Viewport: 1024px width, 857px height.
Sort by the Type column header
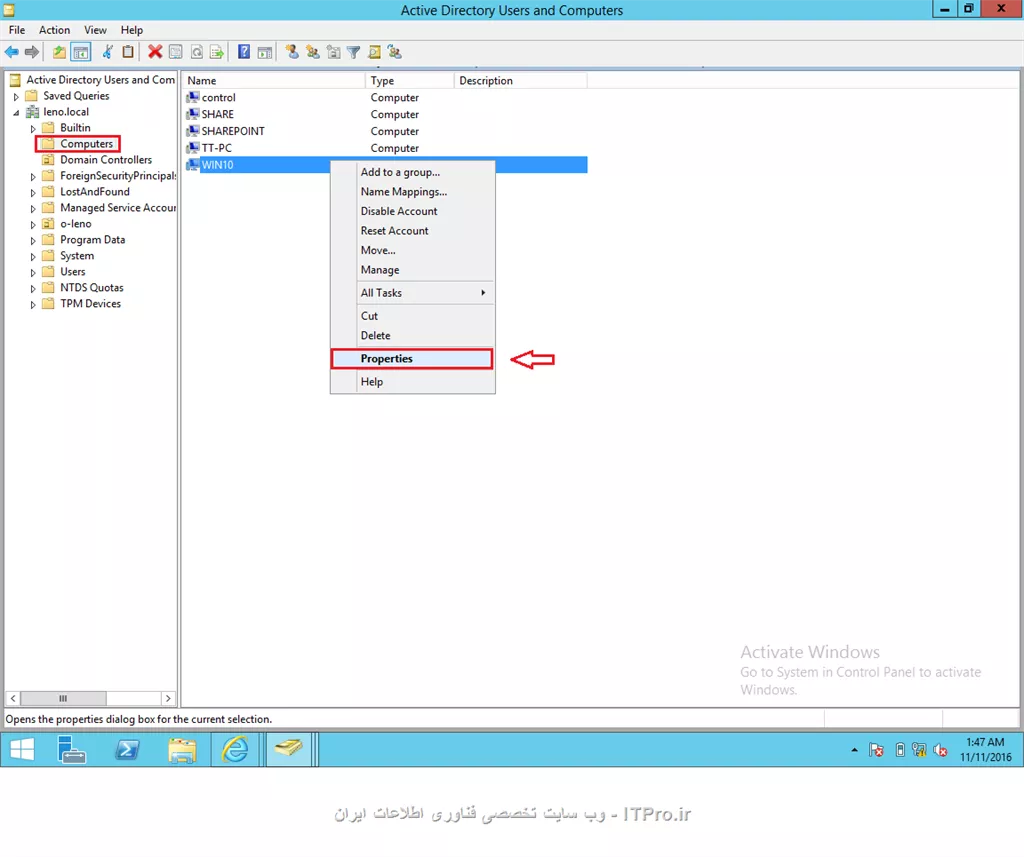click(x=410, y=80)
